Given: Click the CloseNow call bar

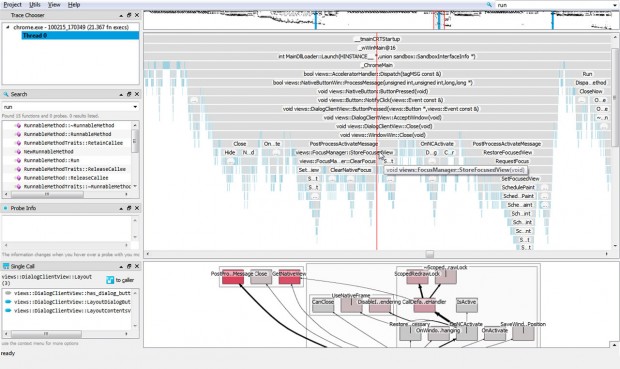Looking at the screenshot, I should pos(591,91).
